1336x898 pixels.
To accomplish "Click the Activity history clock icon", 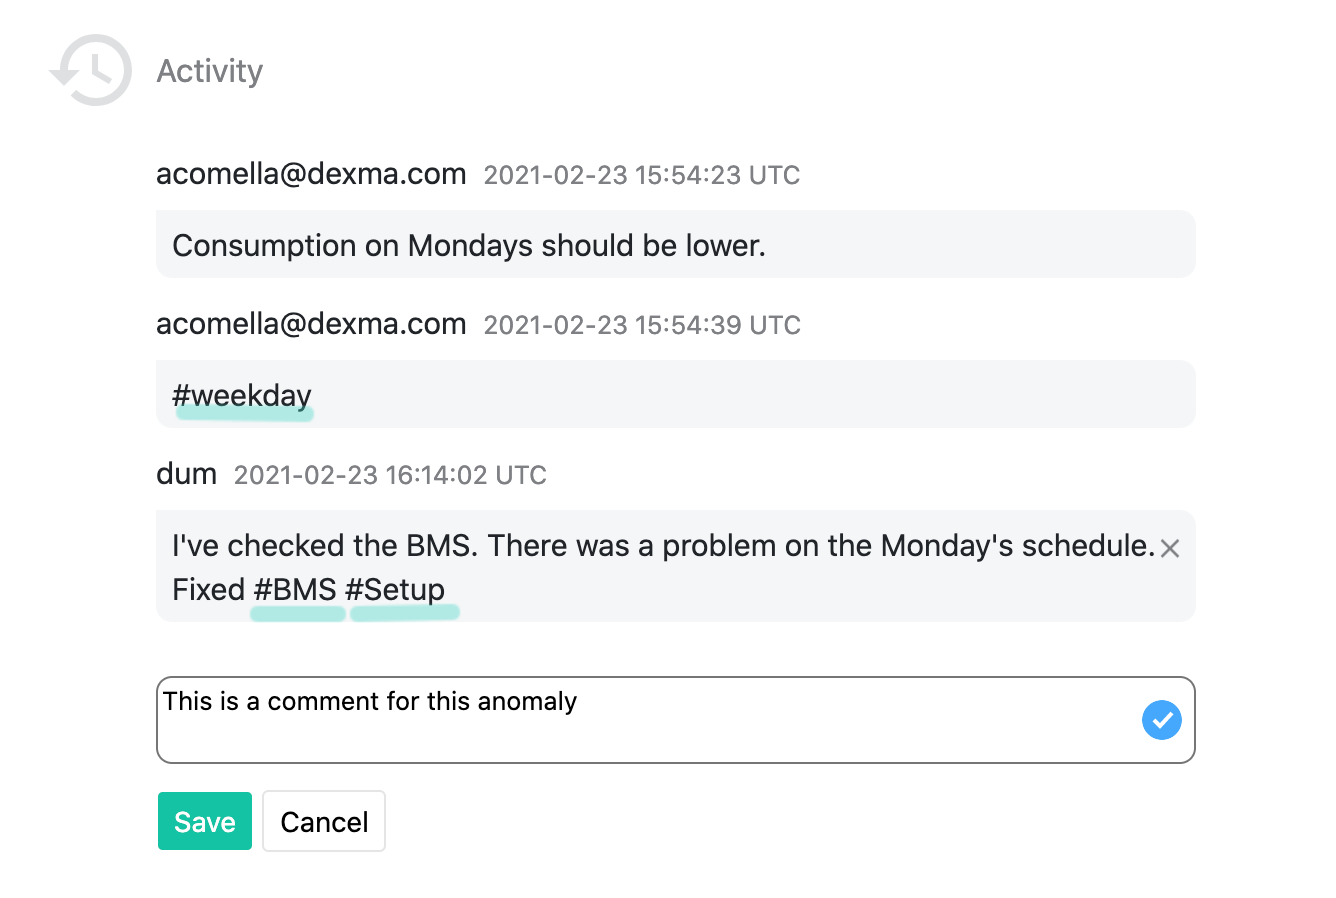I will point(91,70).
